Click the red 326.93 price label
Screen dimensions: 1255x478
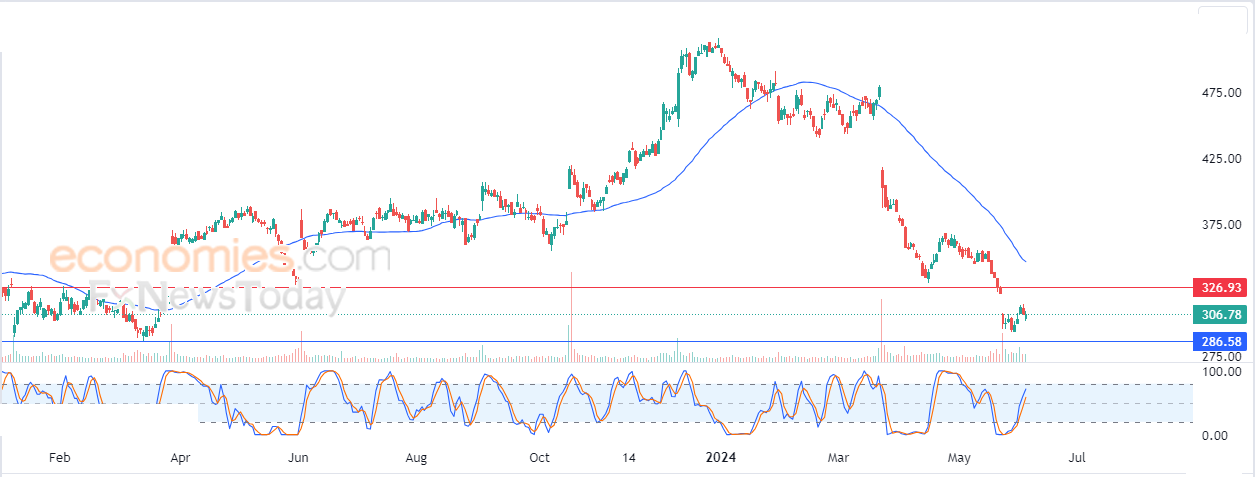click(1220, 288)
